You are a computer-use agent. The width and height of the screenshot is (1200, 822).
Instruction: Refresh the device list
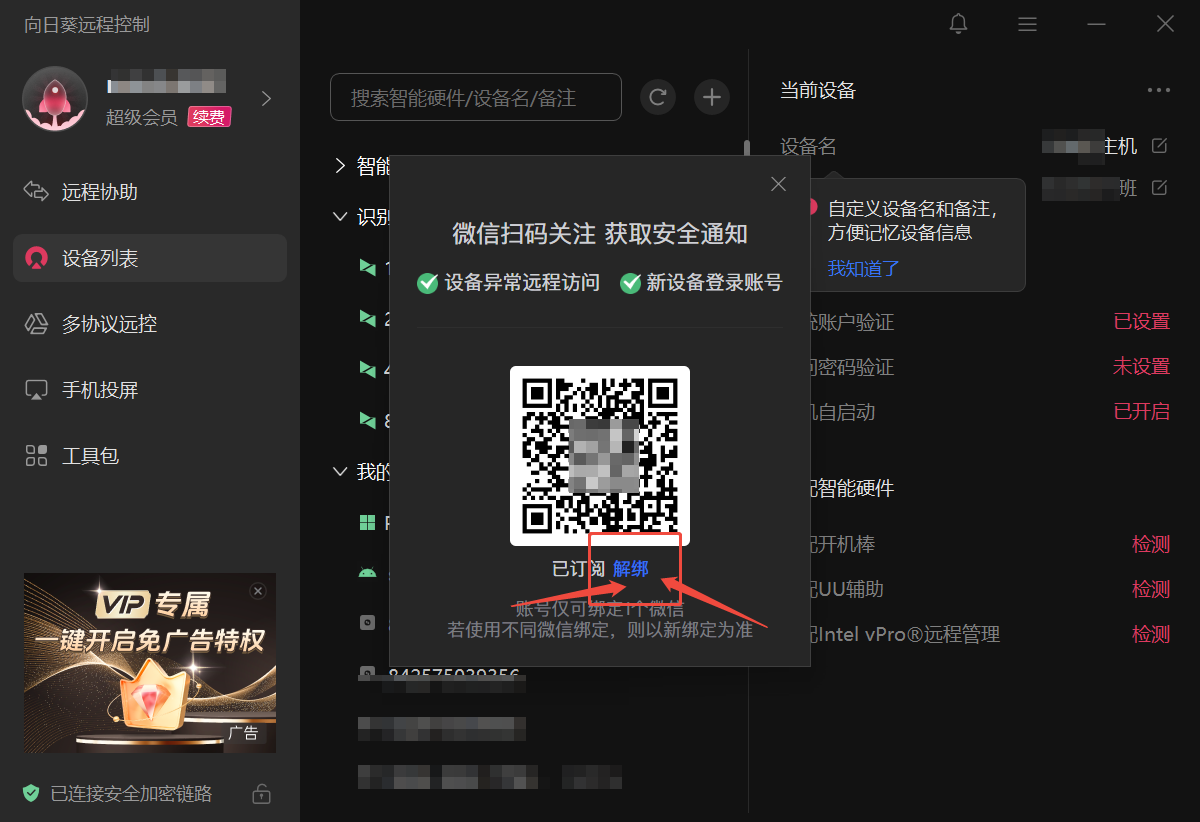[x=658, y=97]
